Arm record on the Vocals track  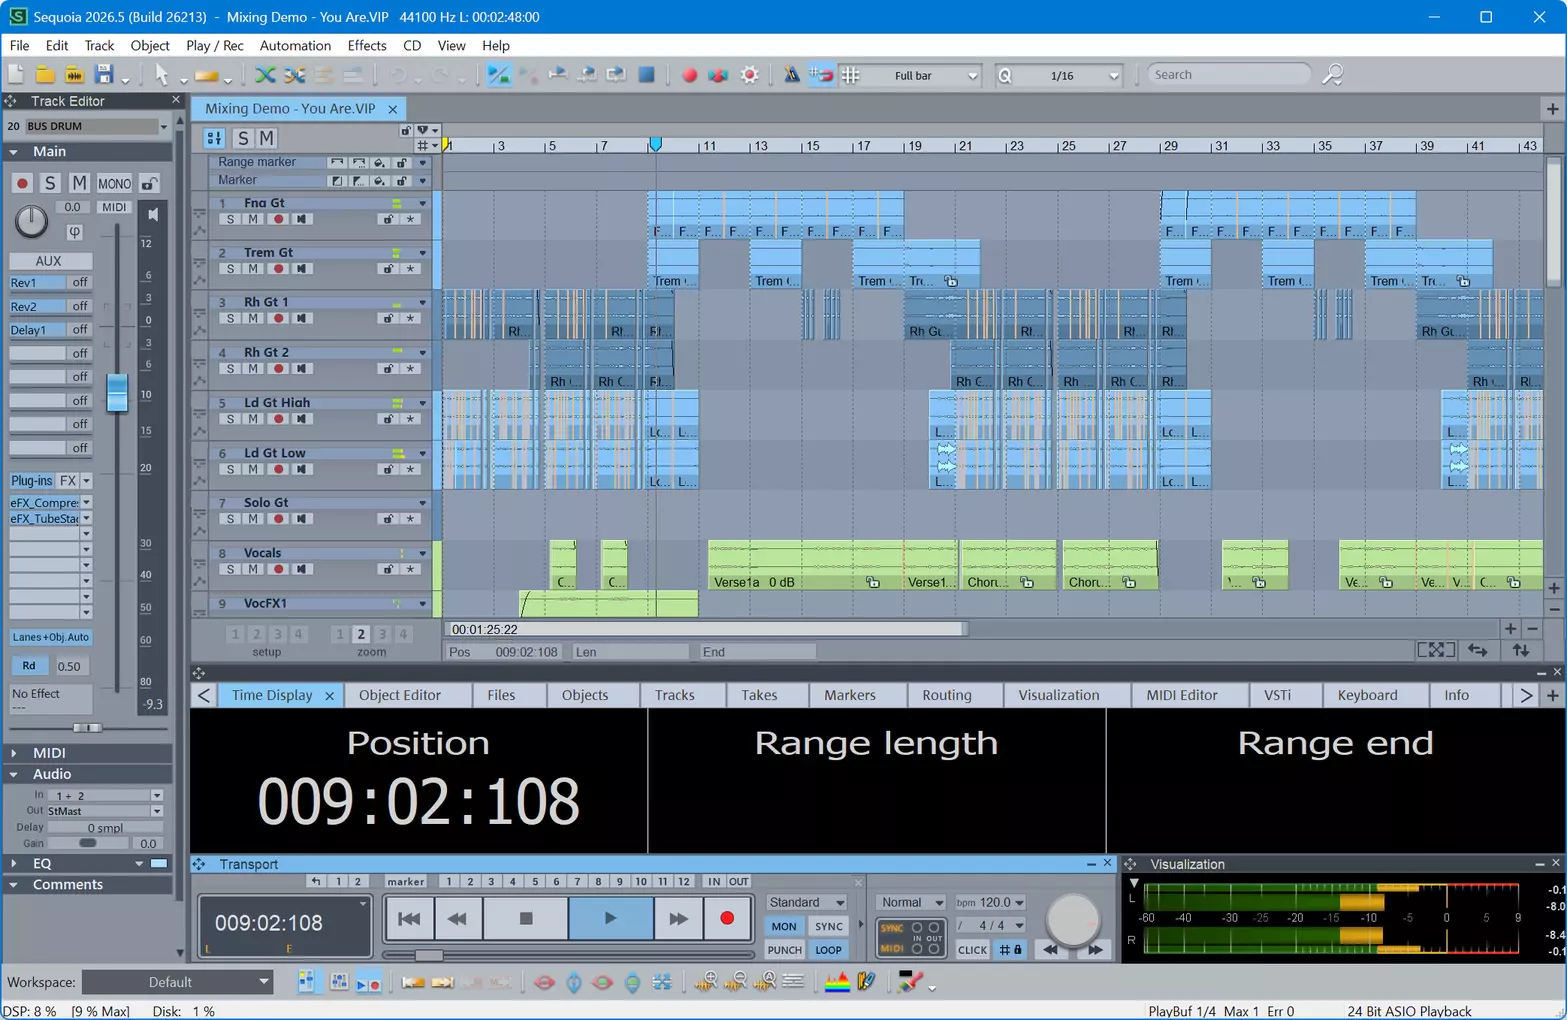[278, 569]
